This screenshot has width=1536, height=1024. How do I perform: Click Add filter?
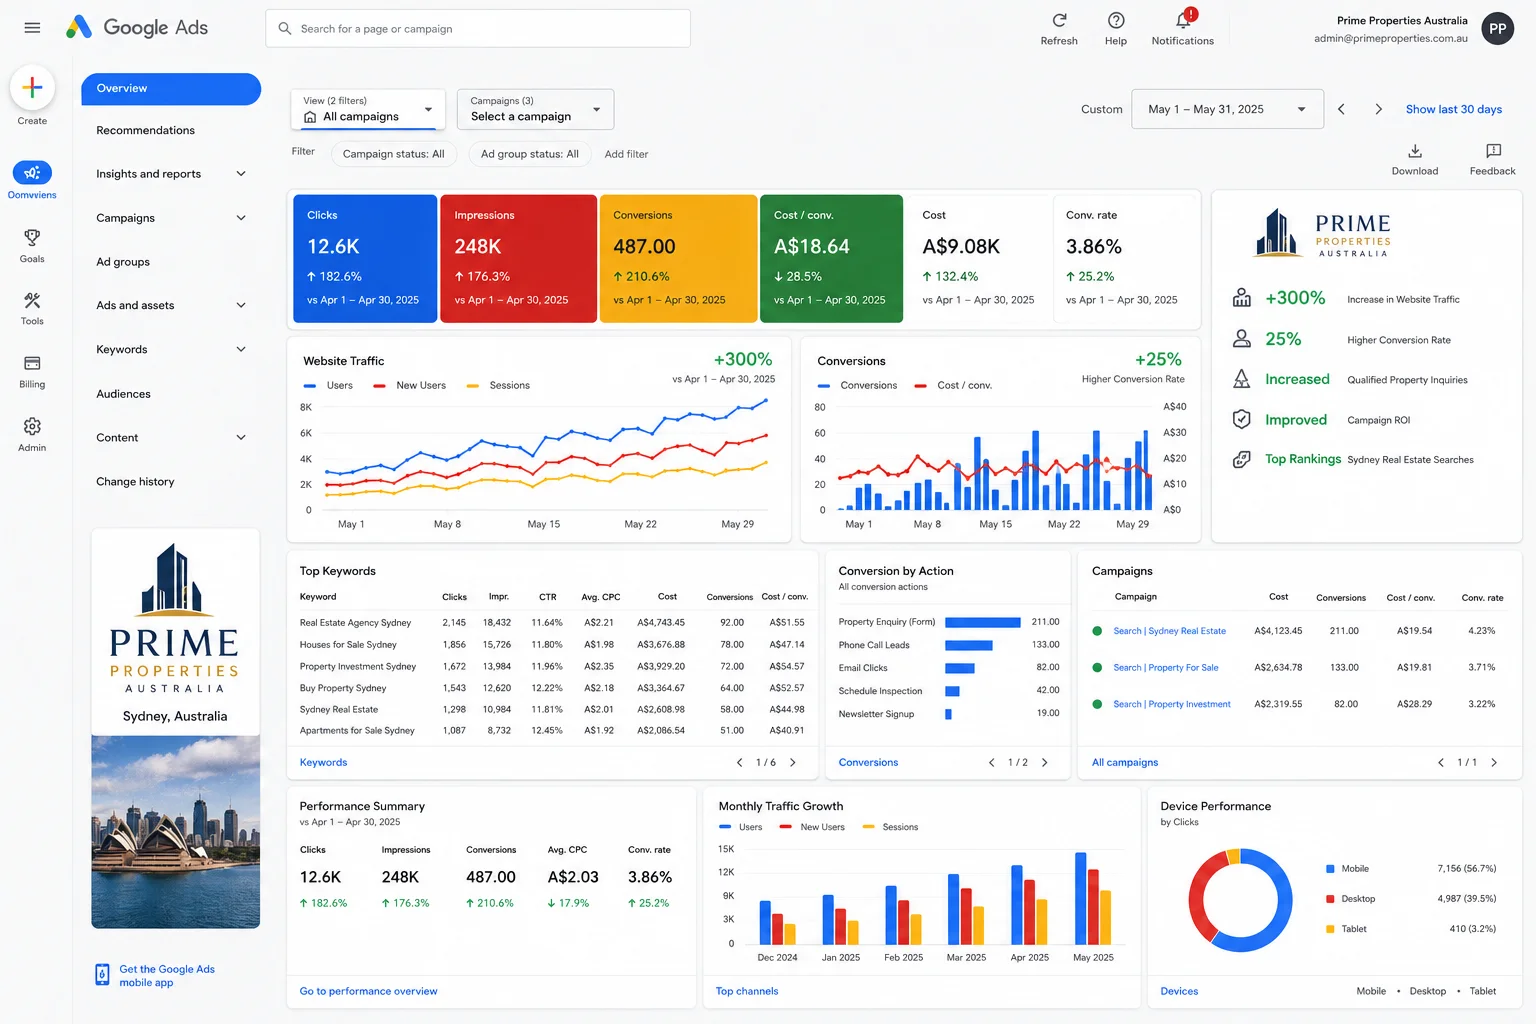point(626,154)
